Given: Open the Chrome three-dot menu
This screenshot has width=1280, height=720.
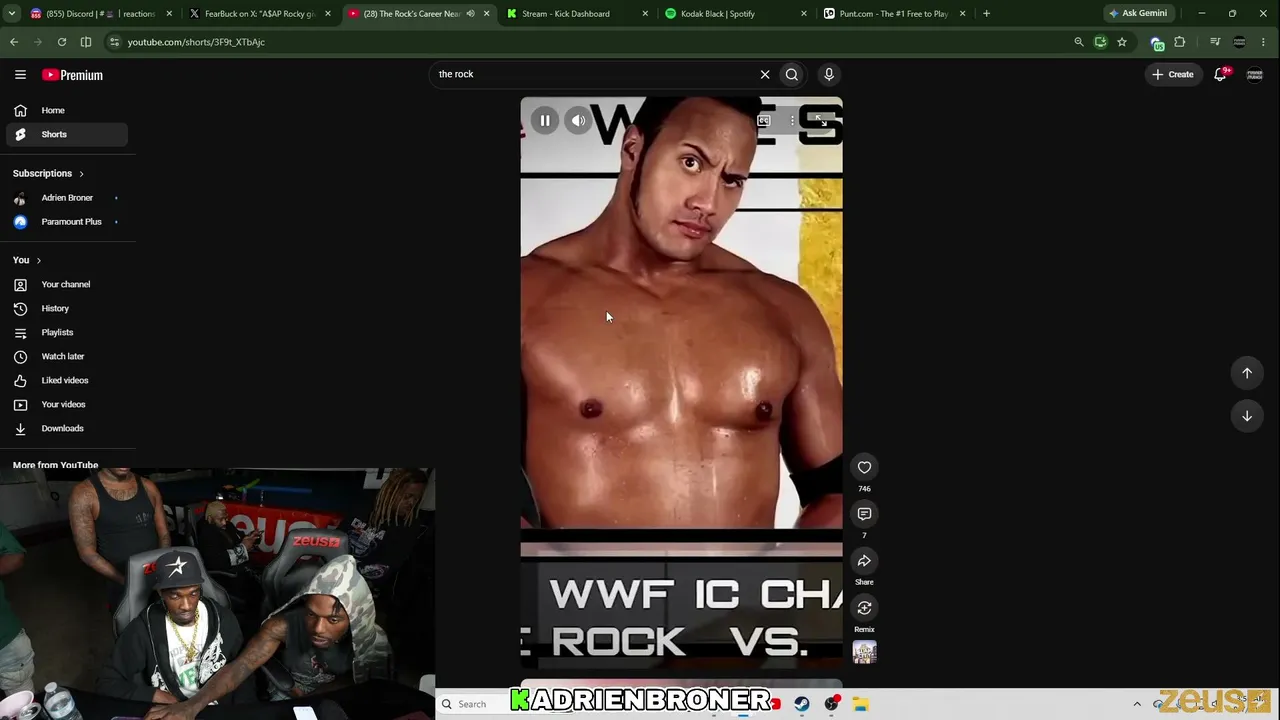Looking at the screenshot, I should tap(1264, 42).
